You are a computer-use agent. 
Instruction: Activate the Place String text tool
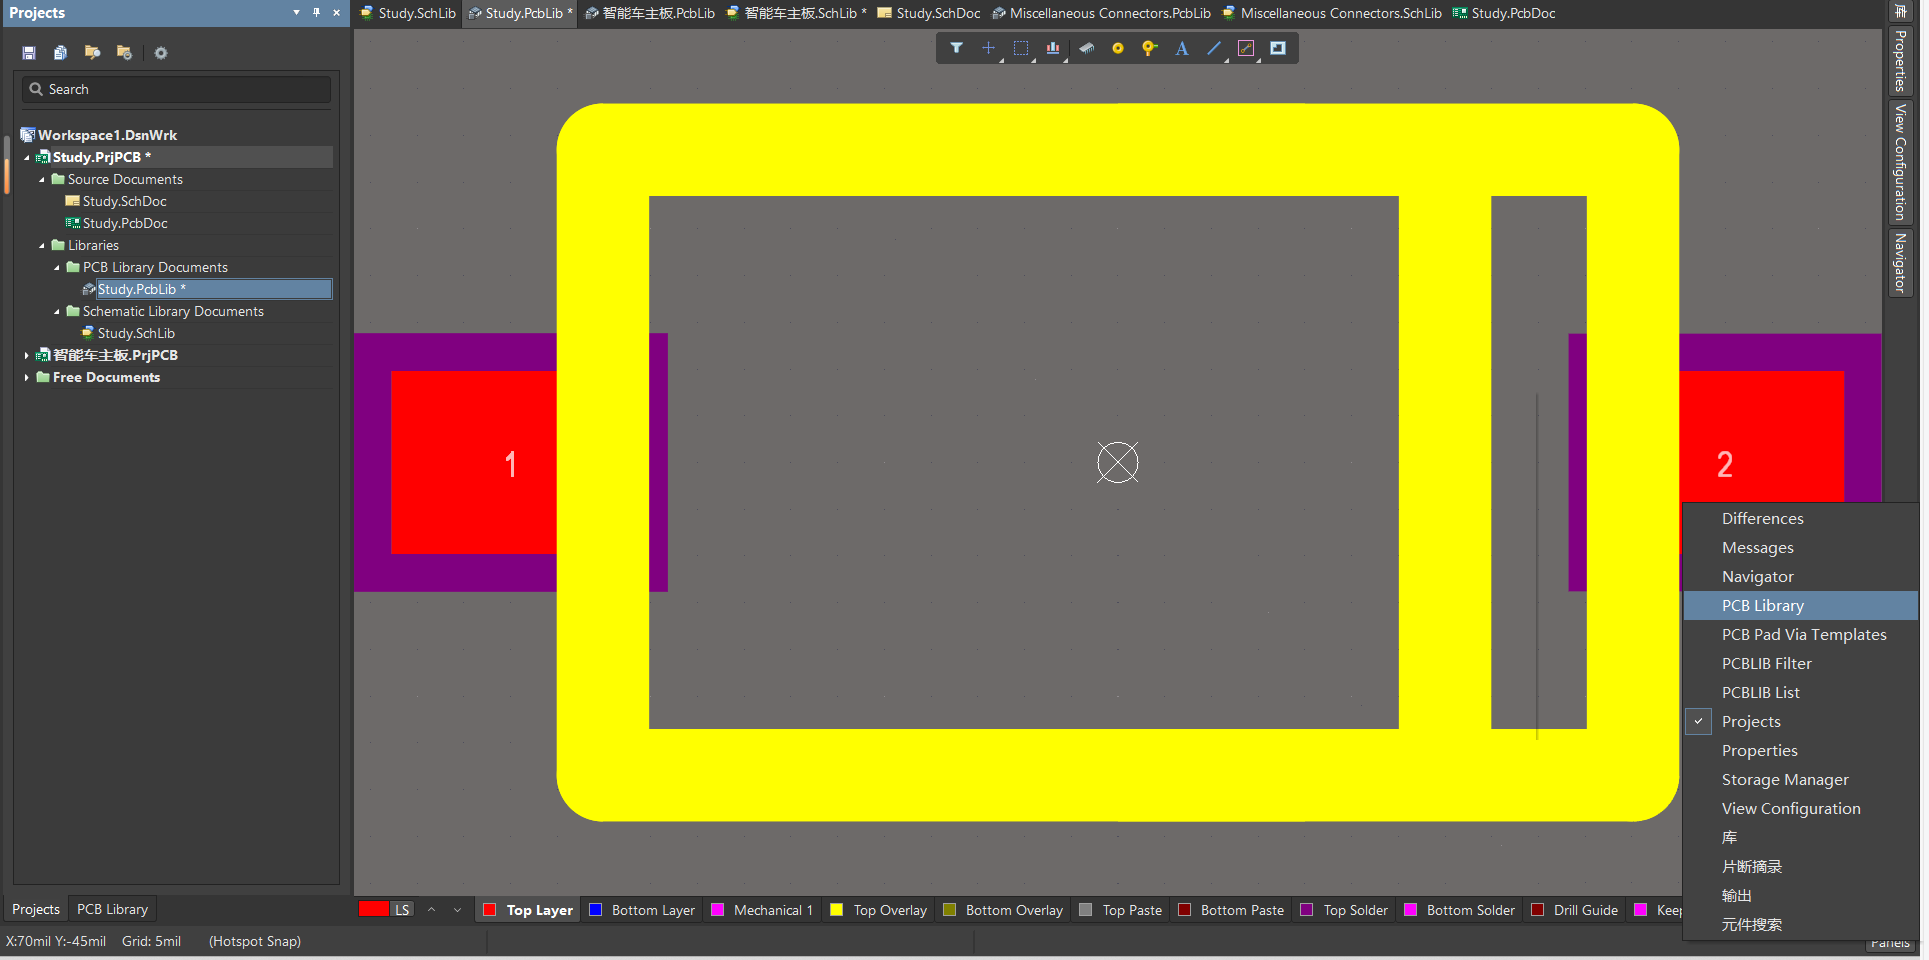[1181, 48]
